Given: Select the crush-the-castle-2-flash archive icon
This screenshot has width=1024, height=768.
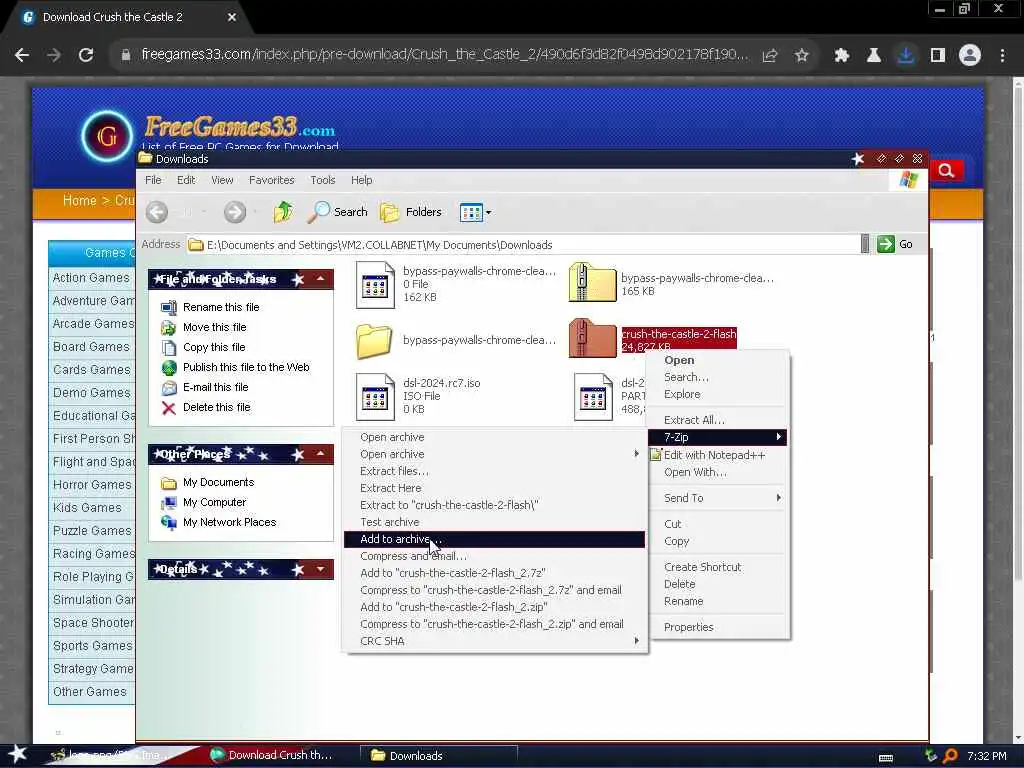Looking at the screenshot, I should (592, 338).
